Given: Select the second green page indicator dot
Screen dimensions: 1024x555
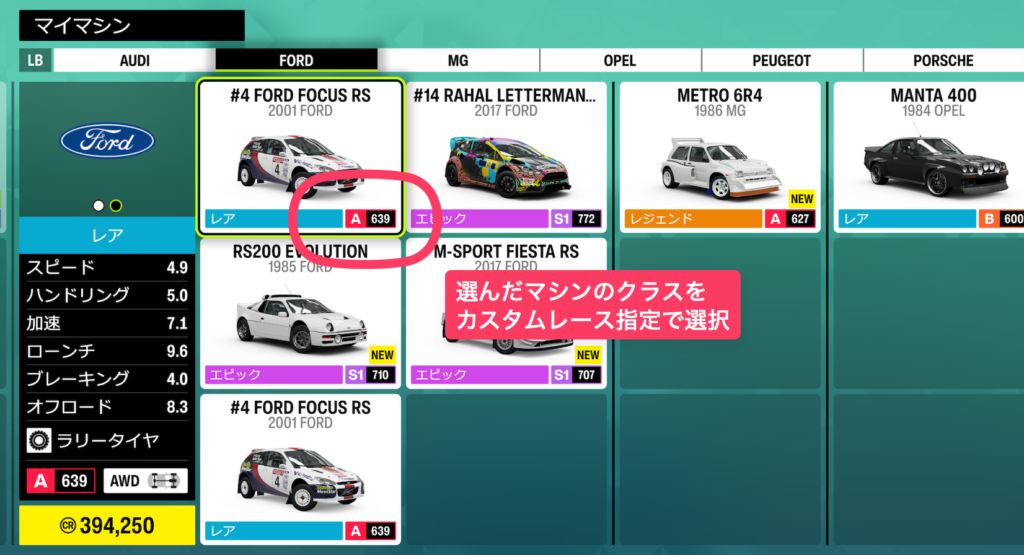Looking at the screenshot, I should pos(116,206).
